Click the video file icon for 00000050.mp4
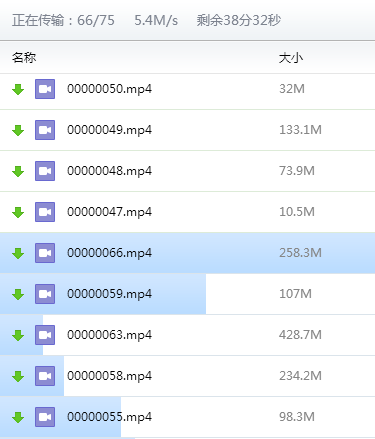This screenshot has height=439, width=375. [45, 89]
